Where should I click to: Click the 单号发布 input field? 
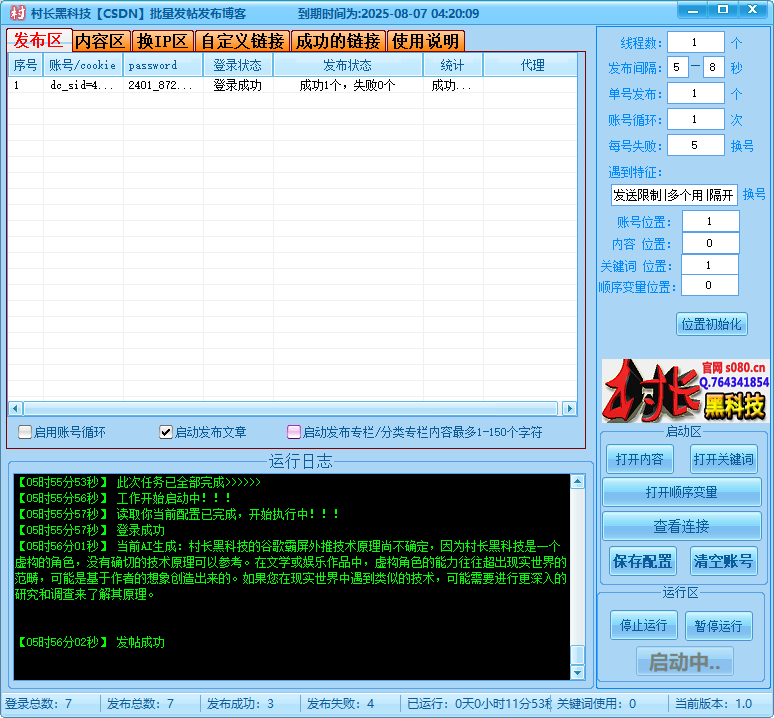click(x=696, y=94)
